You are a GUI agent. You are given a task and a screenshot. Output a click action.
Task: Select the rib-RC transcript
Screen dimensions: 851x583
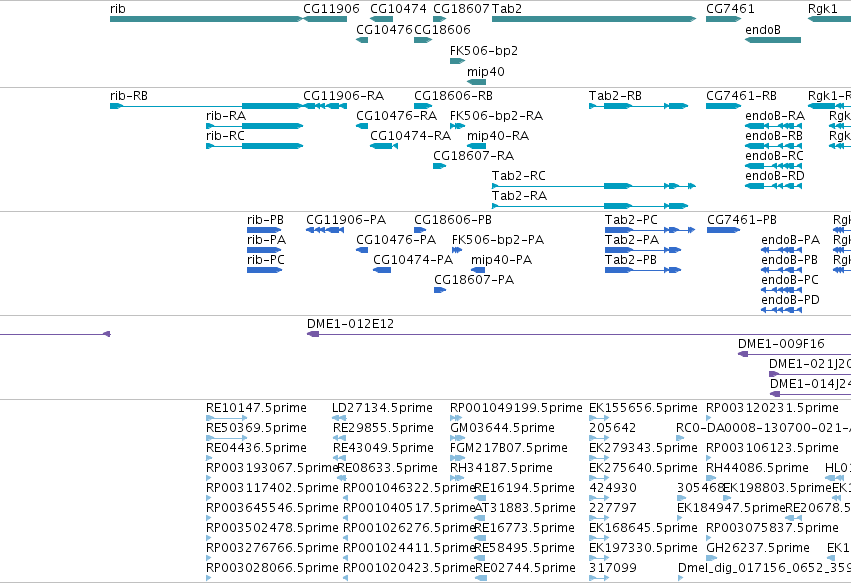click(x=255, y=145)
